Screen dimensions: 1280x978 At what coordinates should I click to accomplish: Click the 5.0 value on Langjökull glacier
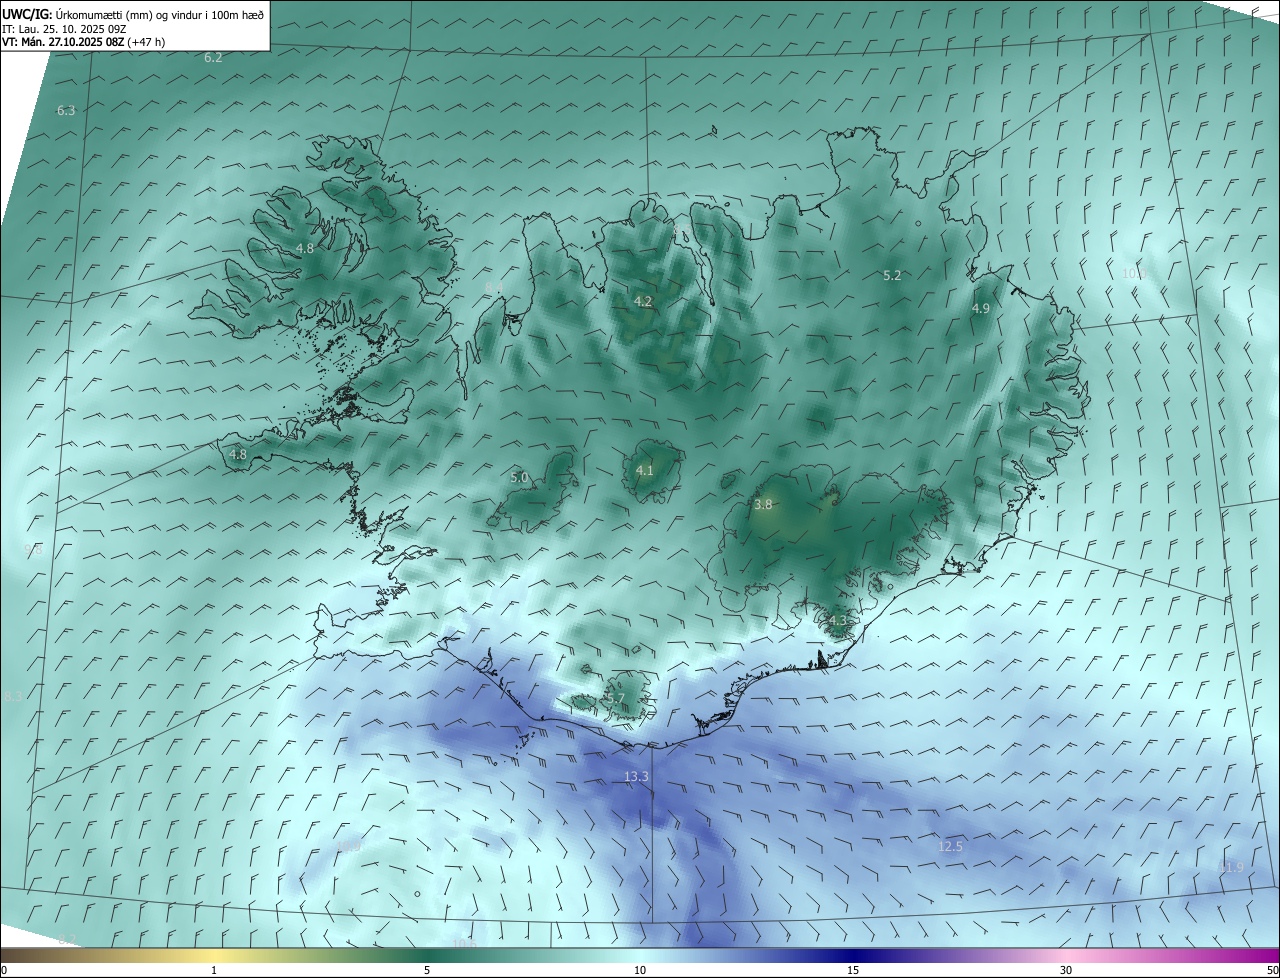(x=519, y=478)
